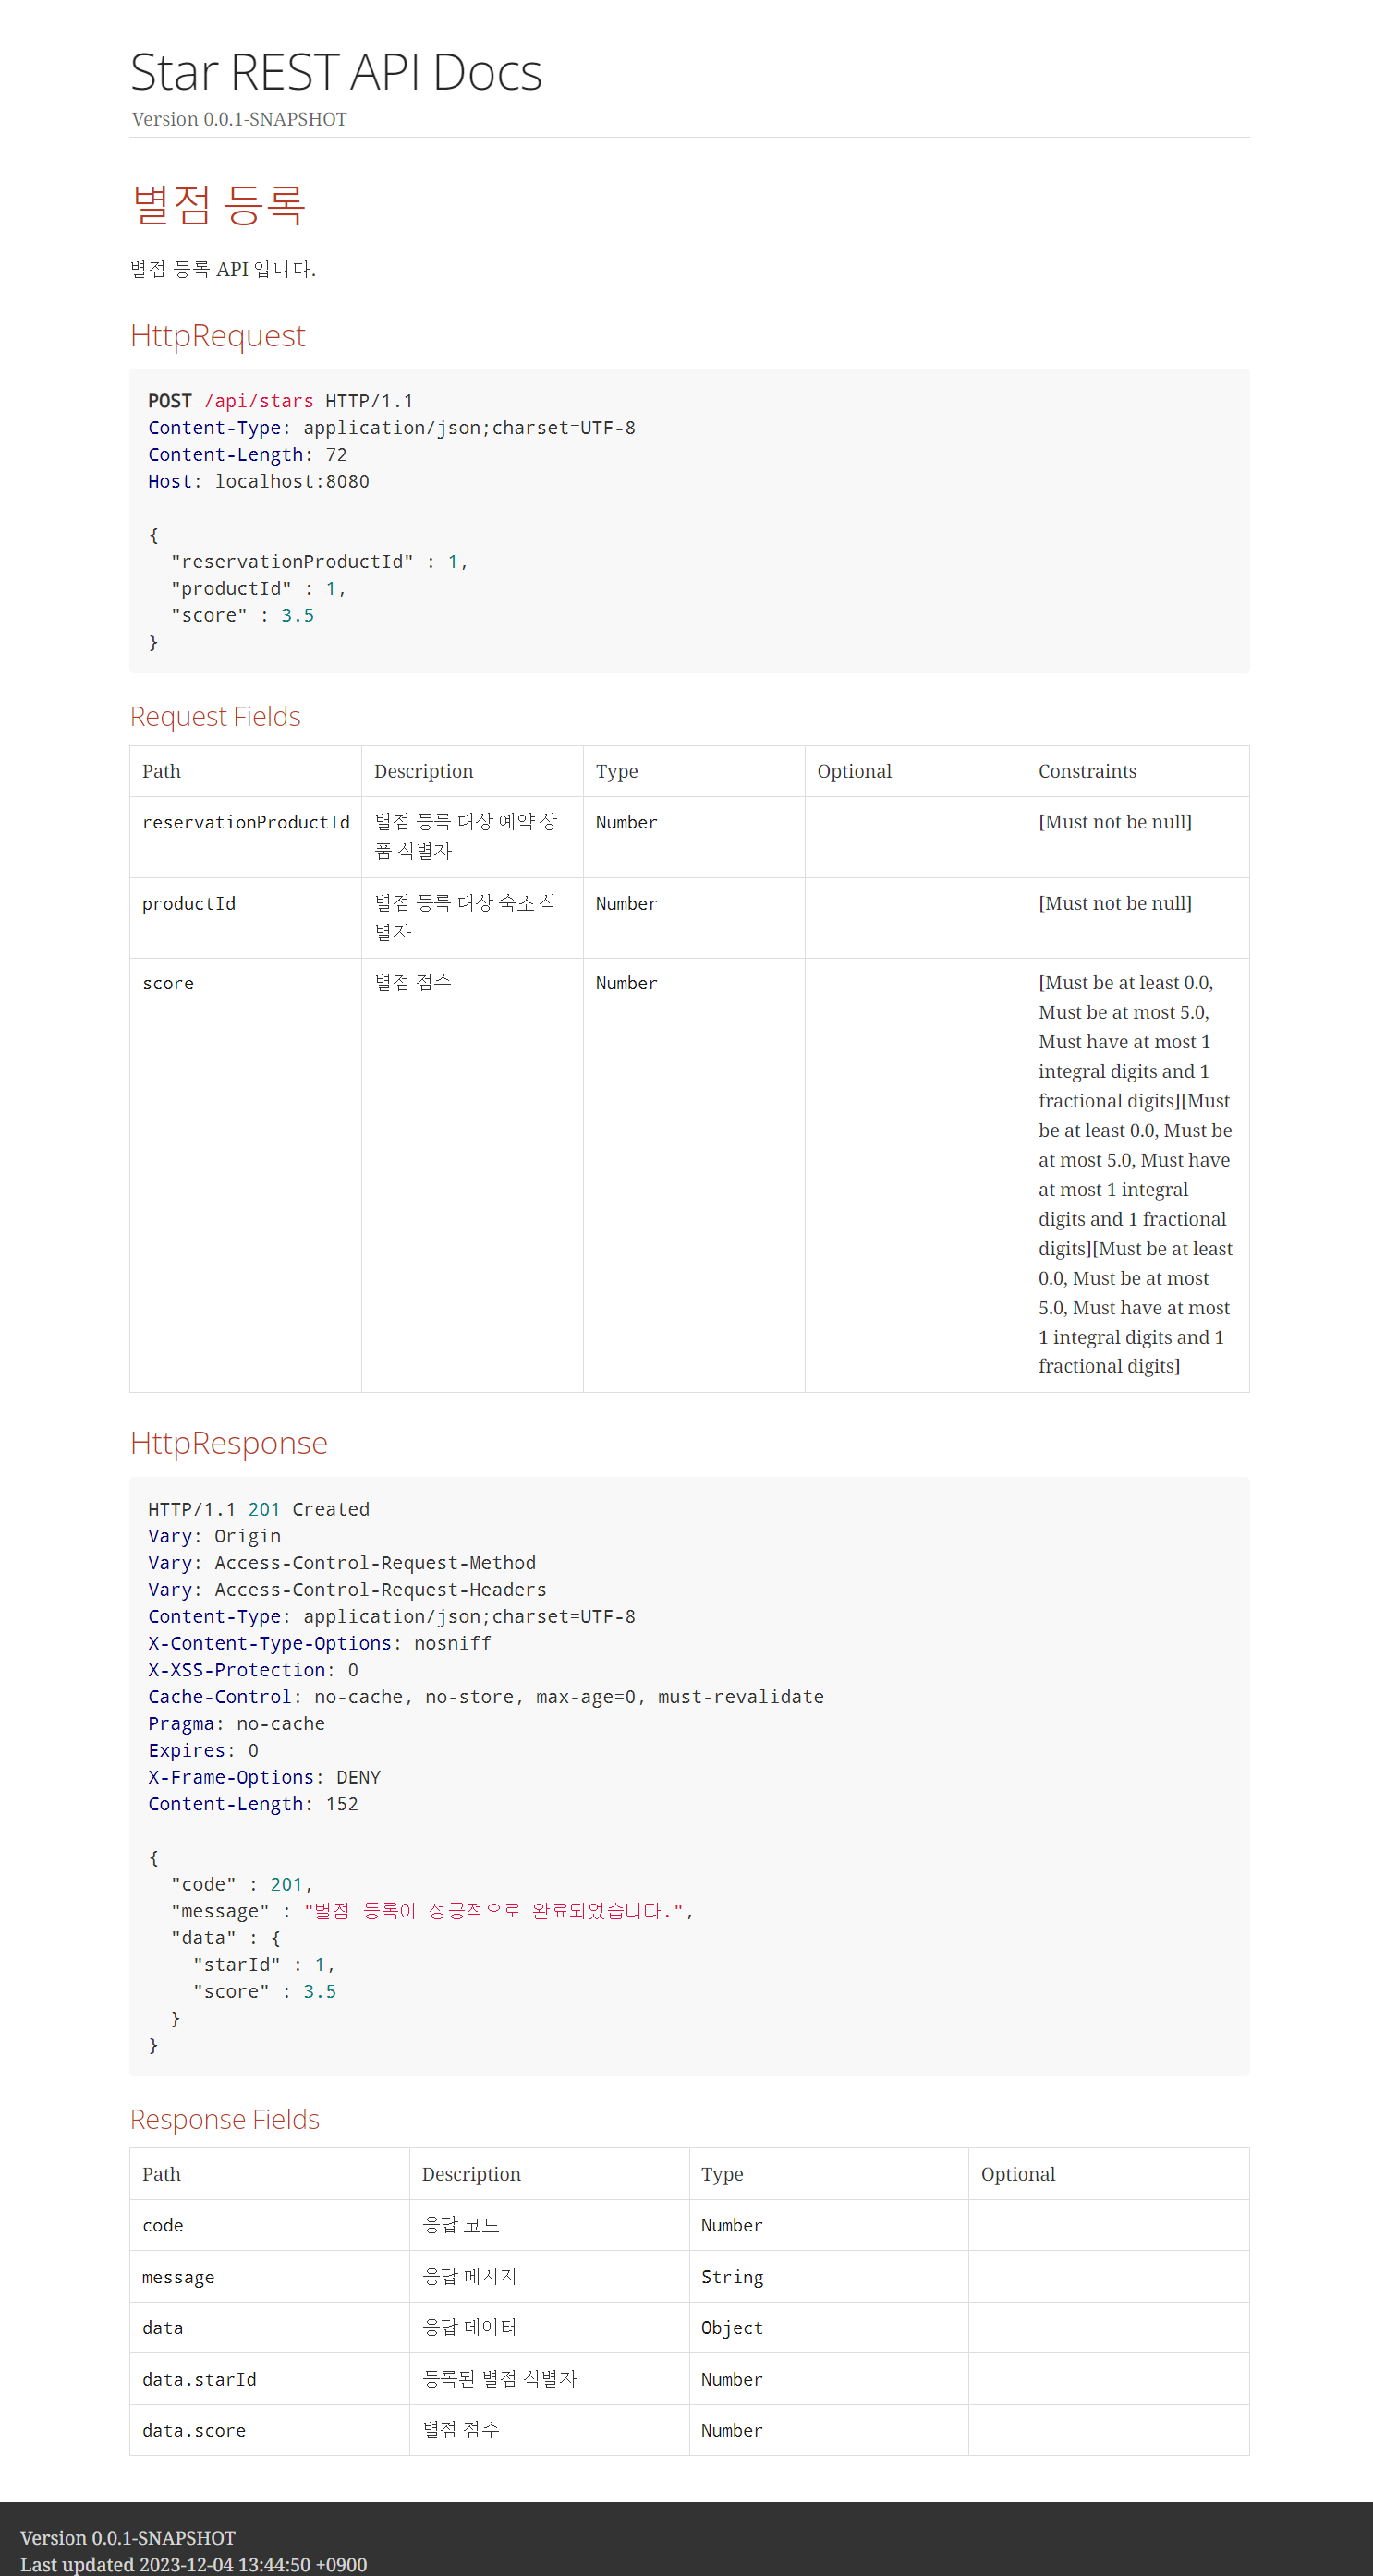Click the 'Cache-Control' header line
Screen dimensions: 1373x2576
coord(486,1697)
